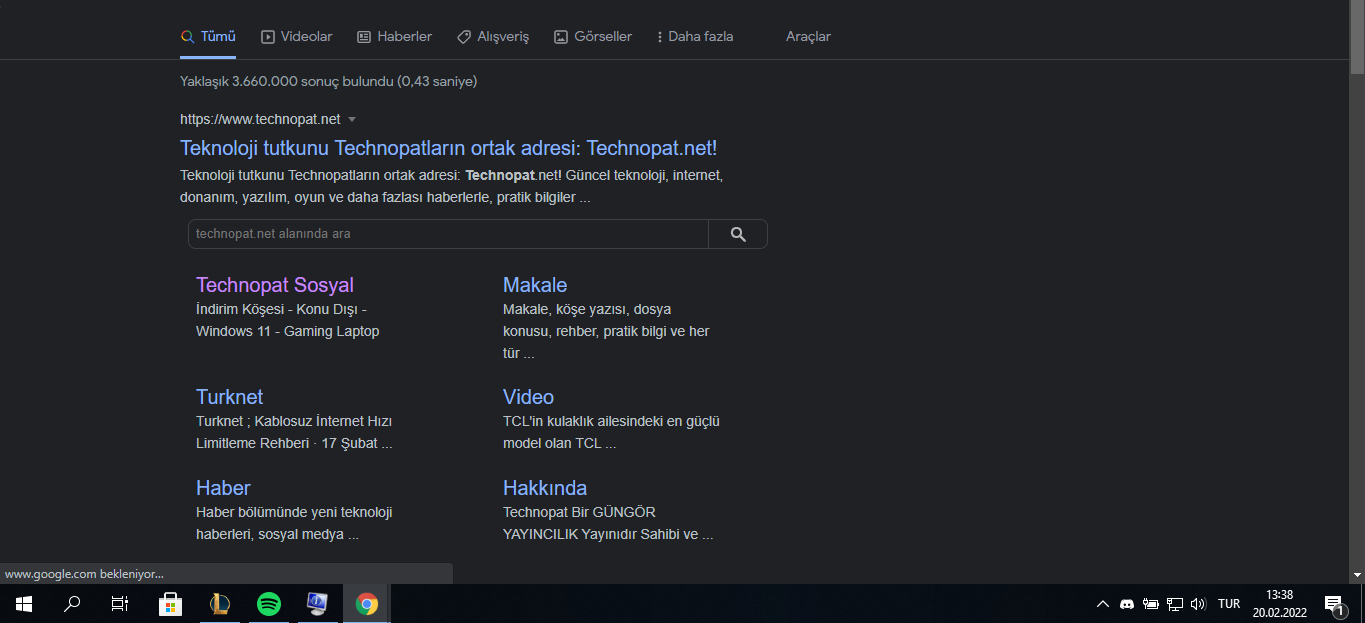Open the Daha fazla menu
Viewport: 1365px width, 623px height.
[694, 36]
